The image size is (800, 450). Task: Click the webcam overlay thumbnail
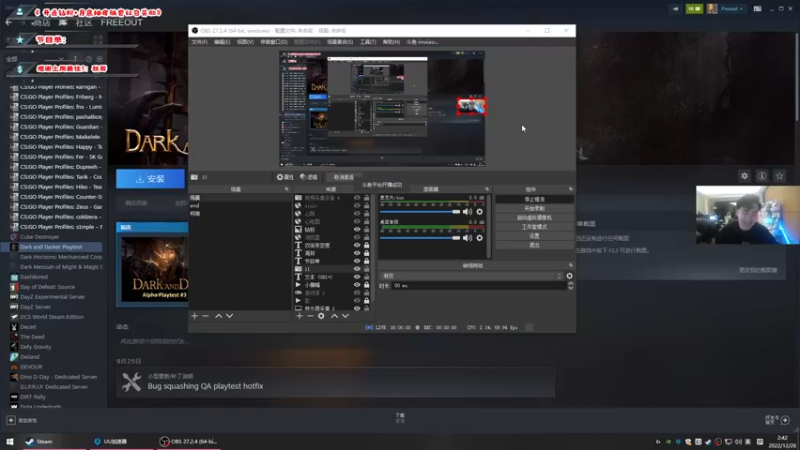pyautogui.click(x=747, y=215)
